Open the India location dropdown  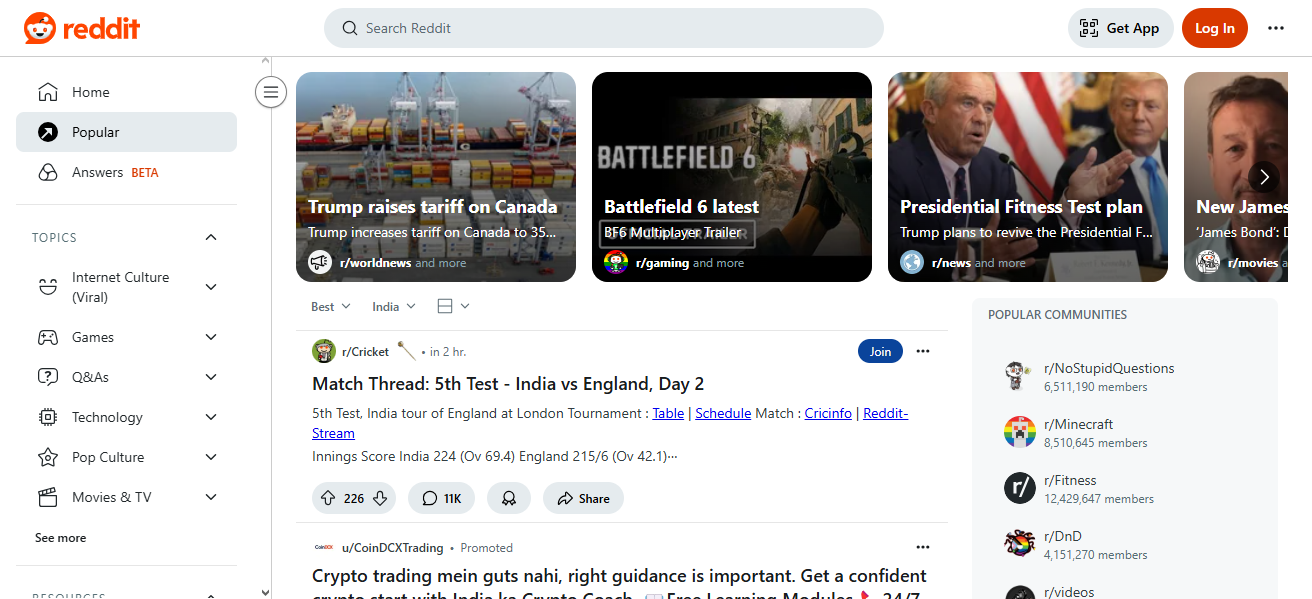tap(394, 306)
